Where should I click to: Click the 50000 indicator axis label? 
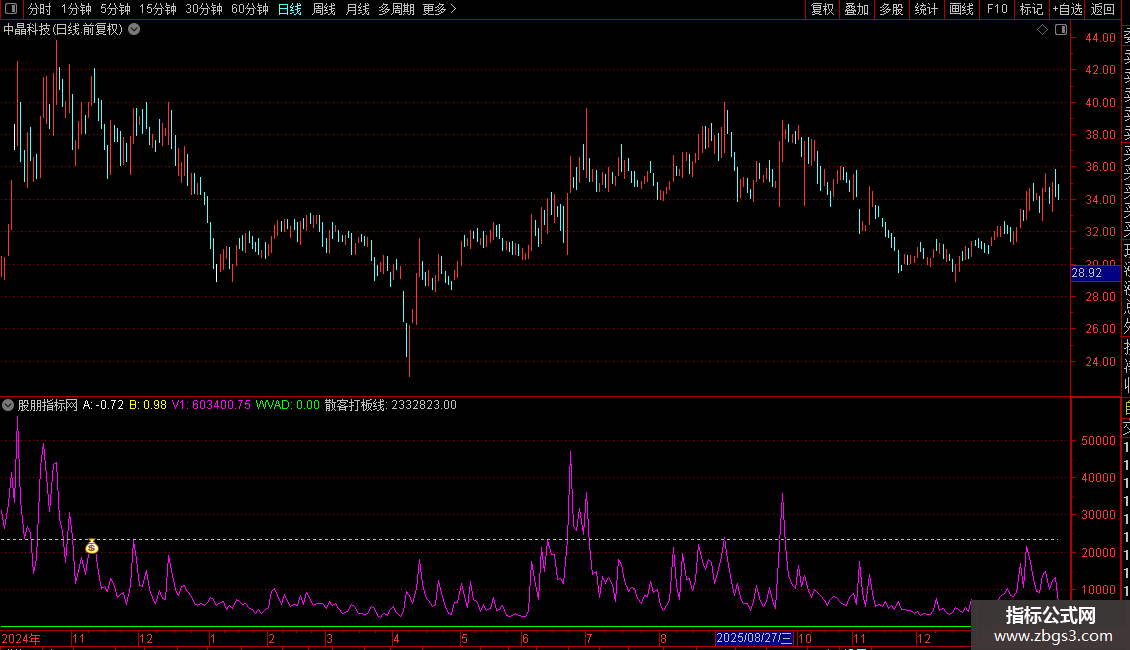coord(1098,441)
